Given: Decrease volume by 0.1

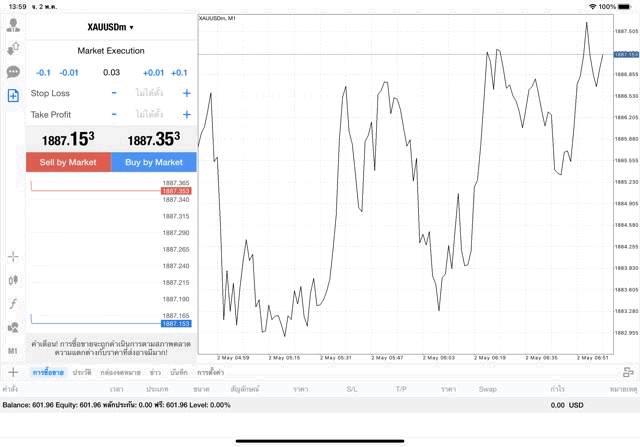Looking at the screenshot, I should [43, 72].
